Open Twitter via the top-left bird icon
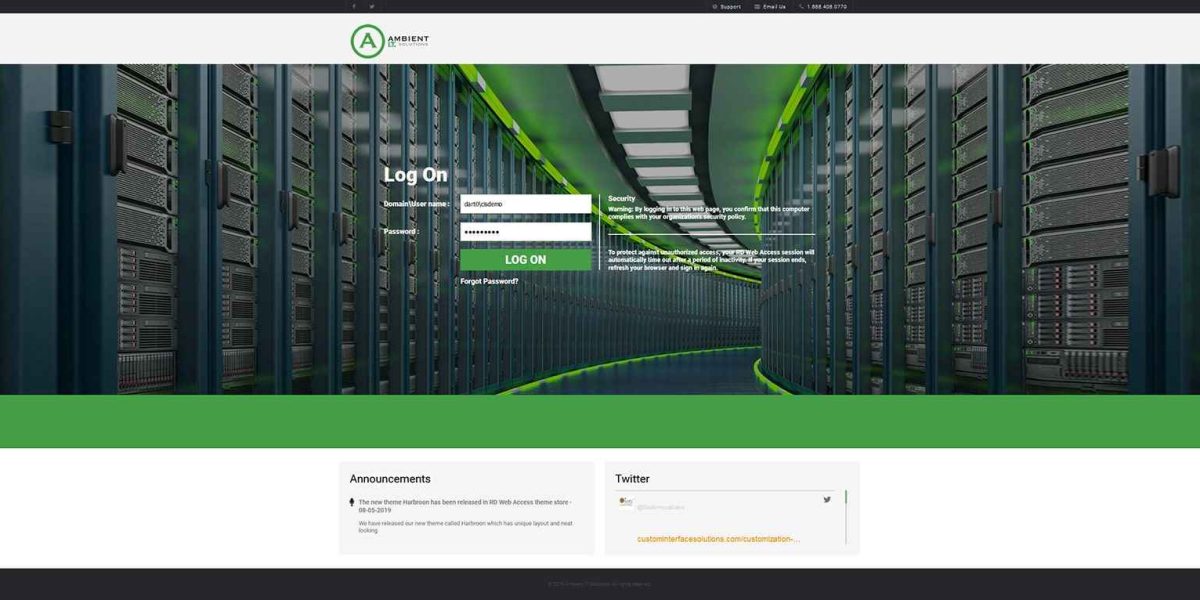Image resolution: width=1200 pixels, height=600 pixels. (x=372, y=6)
